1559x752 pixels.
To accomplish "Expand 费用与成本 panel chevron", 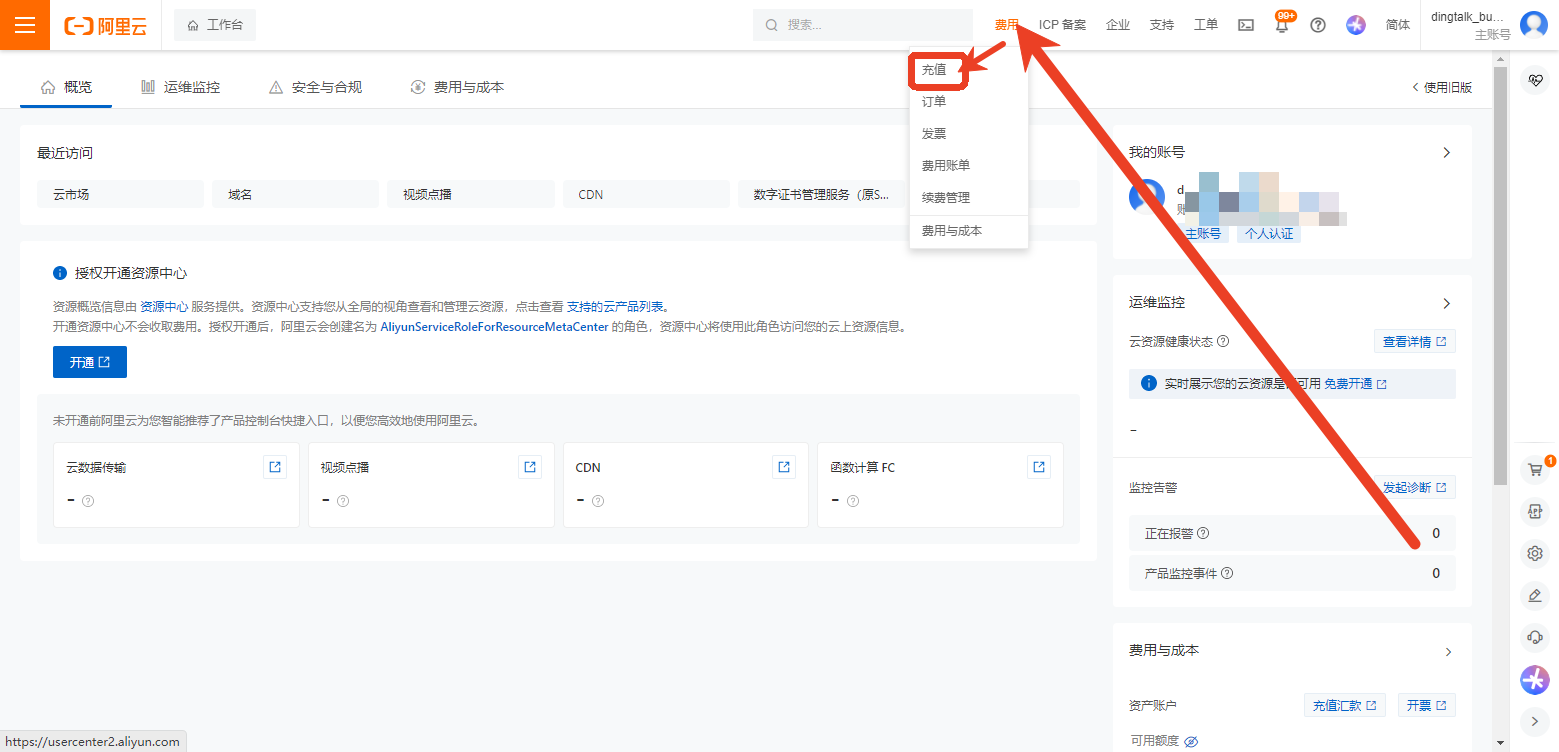I will pyautogui.click(x=1446, y=652).
